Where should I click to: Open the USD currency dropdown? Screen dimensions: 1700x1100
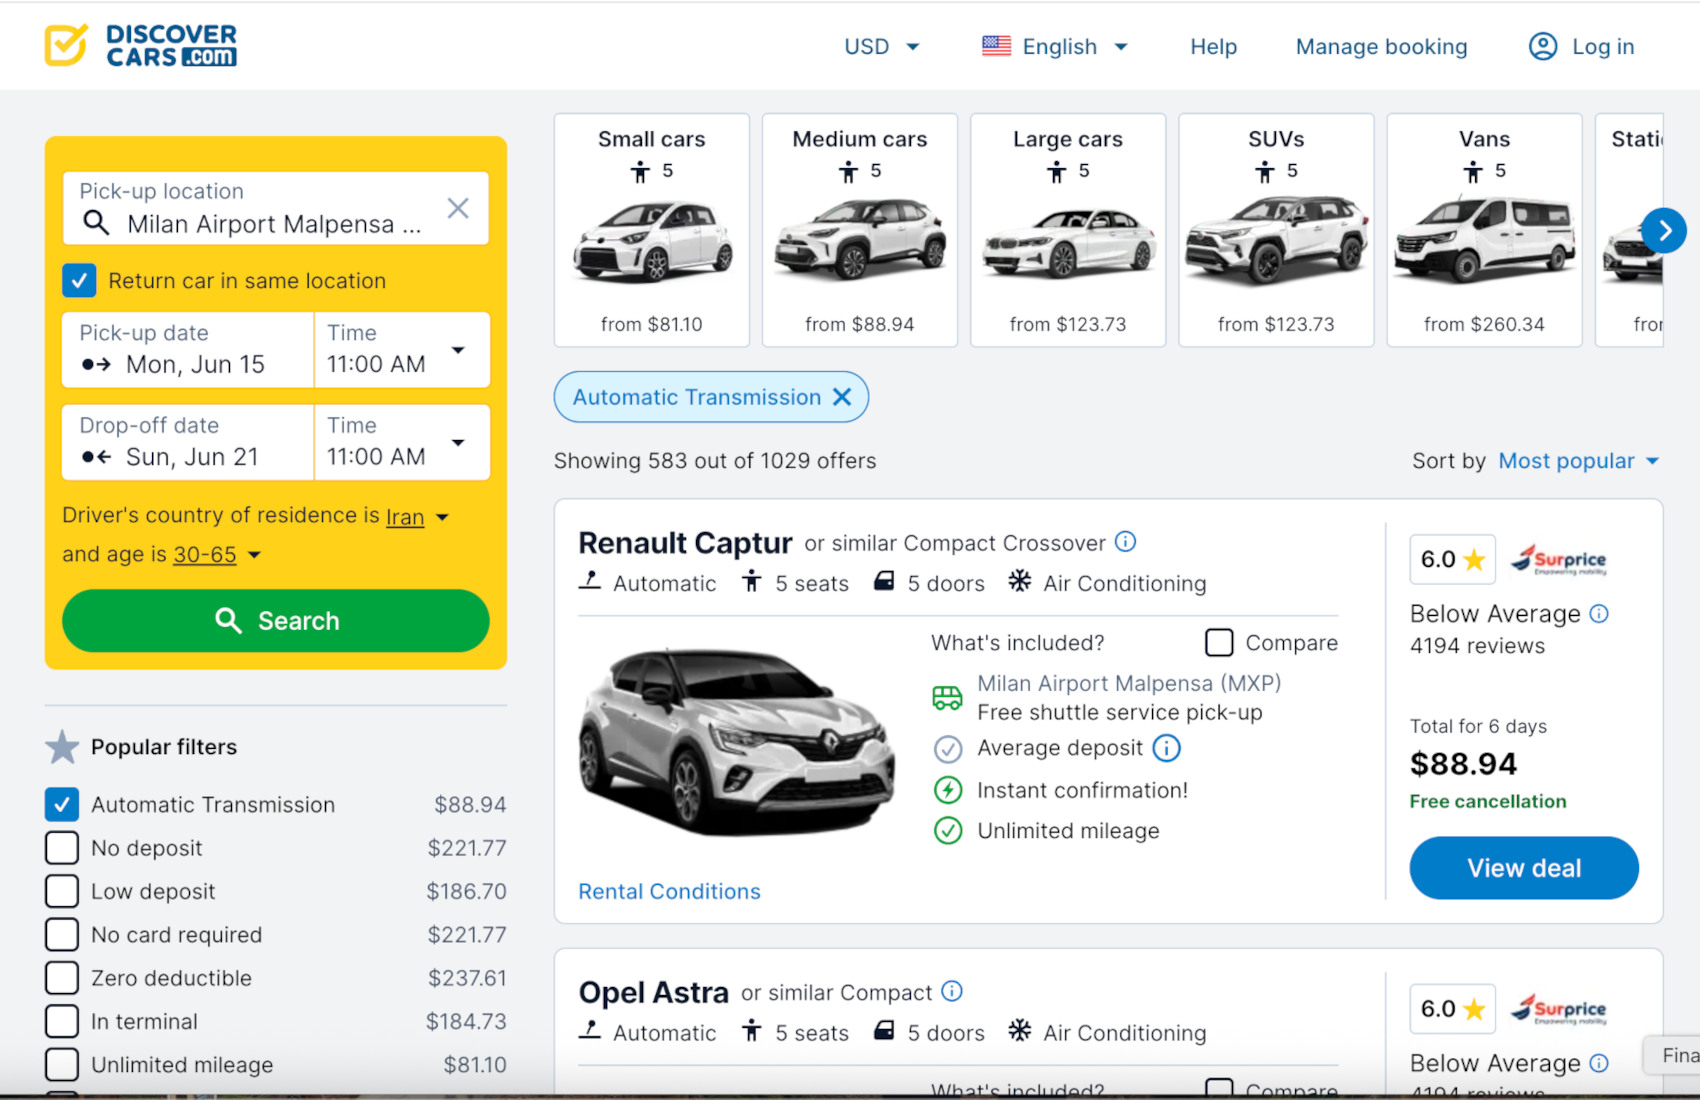tap(881, 46)
